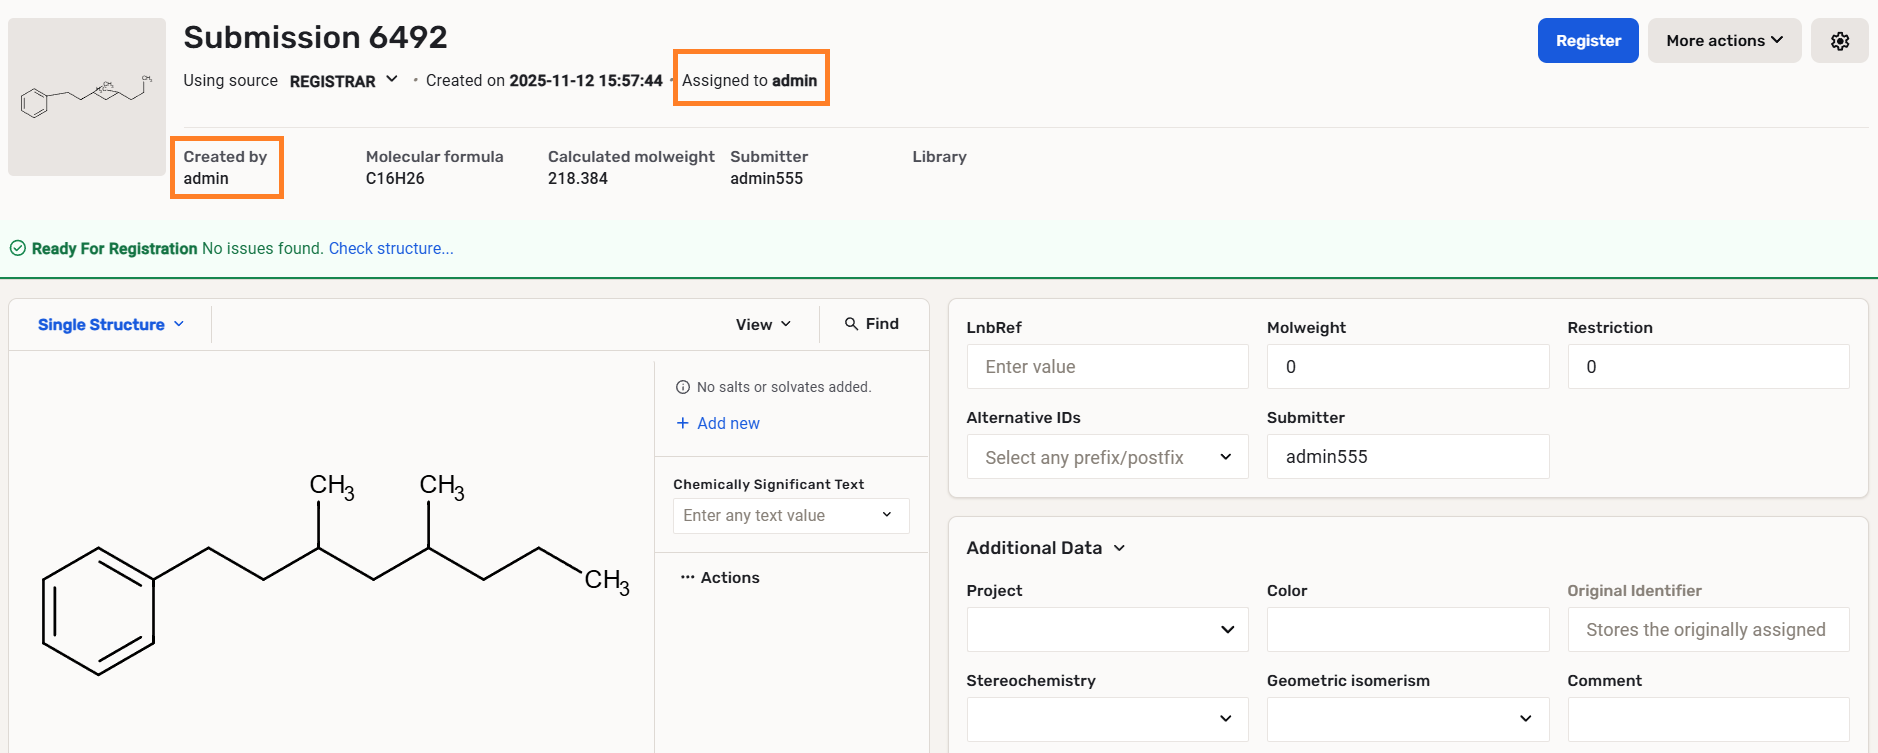Open the Alternative IDs prefix/postfix dropdown
The width and height of the screenshot is (1878, 753).
click(1107, 457)
